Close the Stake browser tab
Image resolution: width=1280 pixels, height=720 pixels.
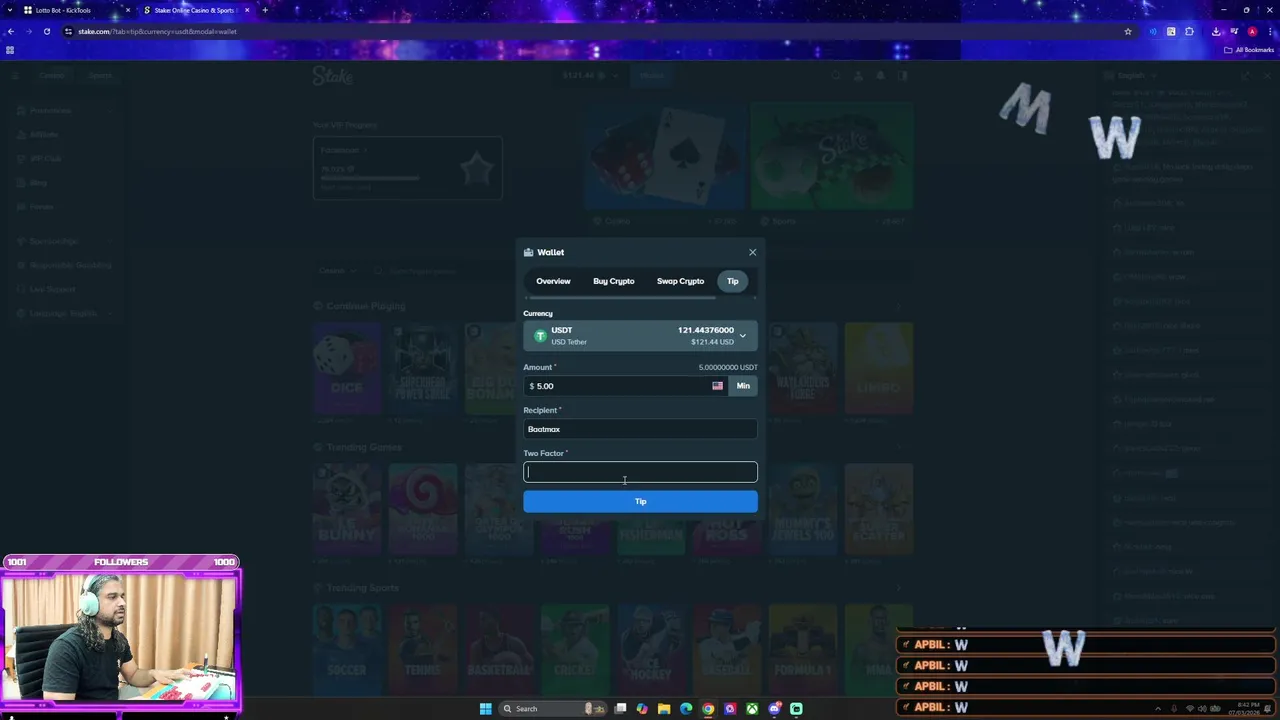point(247,10)
